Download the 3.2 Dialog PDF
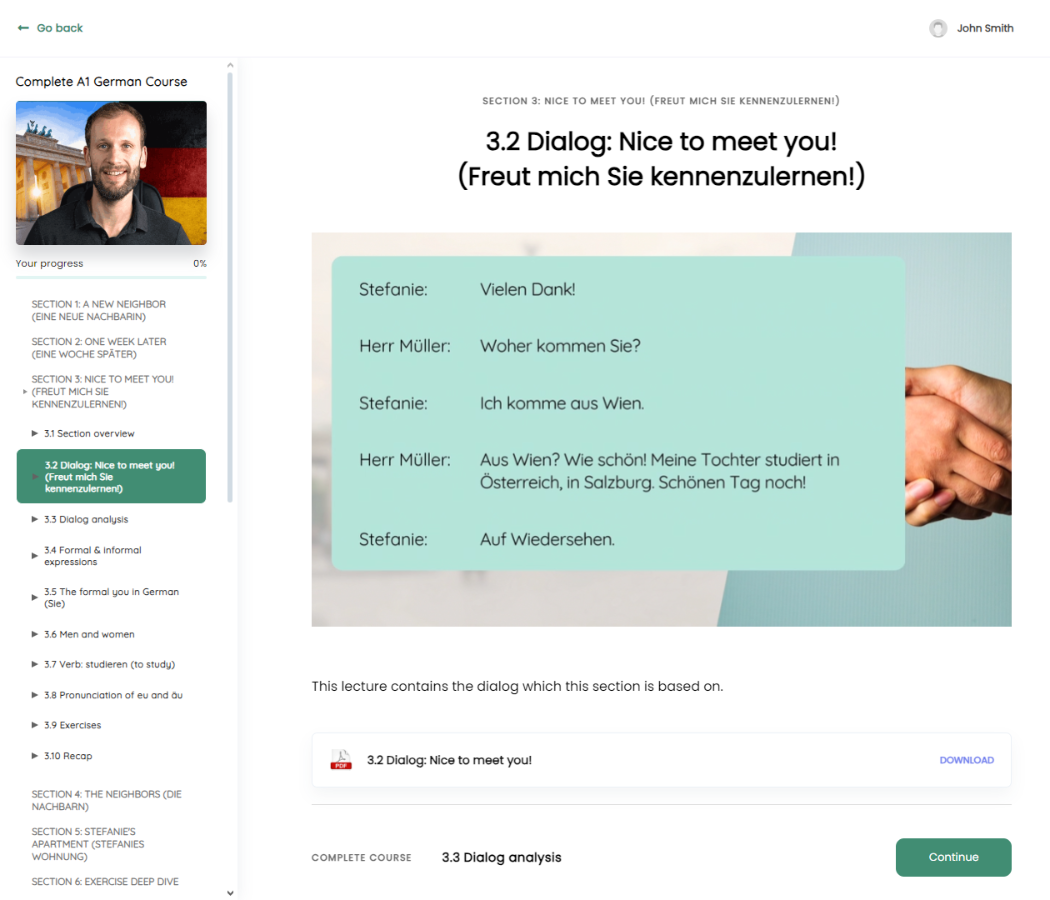 point(966,760)
